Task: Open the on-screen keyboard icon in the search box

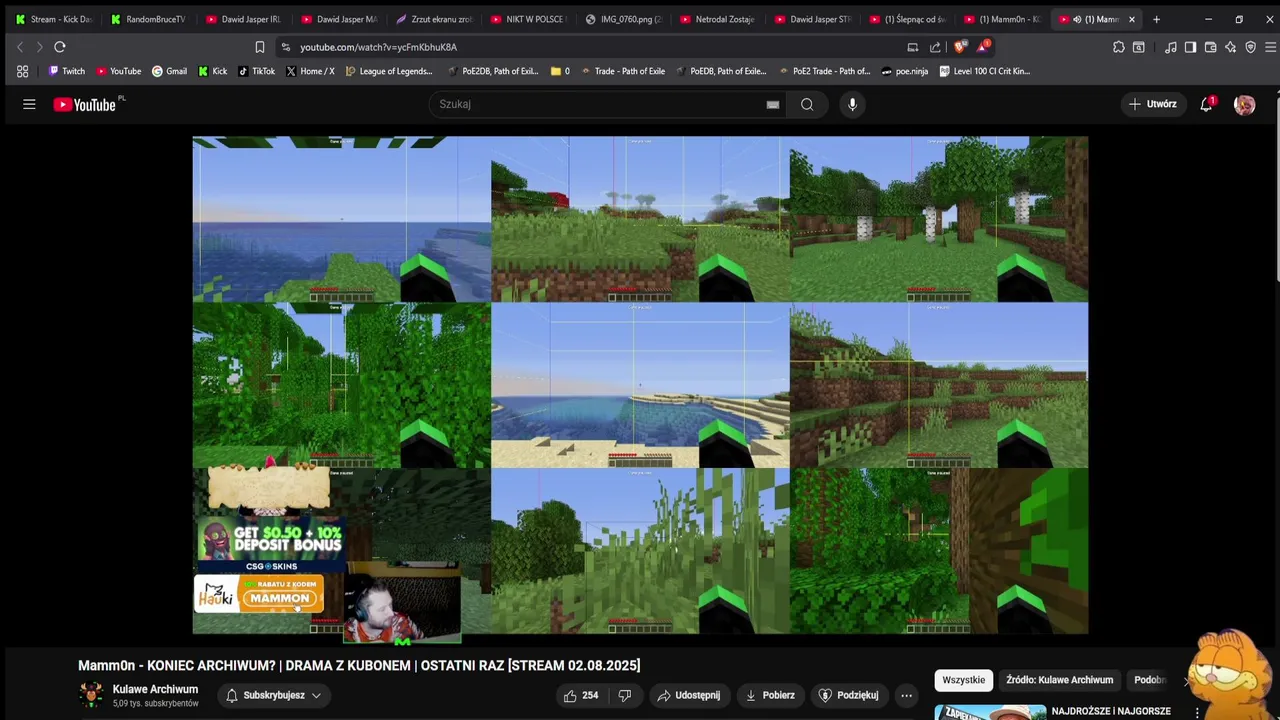Action: click(773, 104)
